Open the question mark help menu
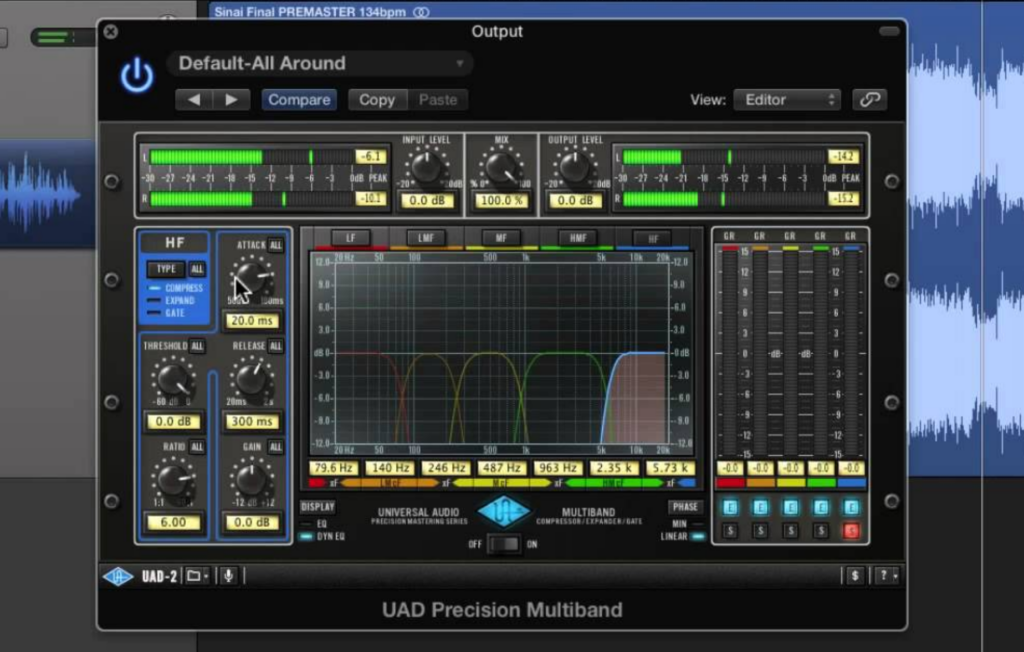Screen dimensions: 1024x652 coord(886,576)
